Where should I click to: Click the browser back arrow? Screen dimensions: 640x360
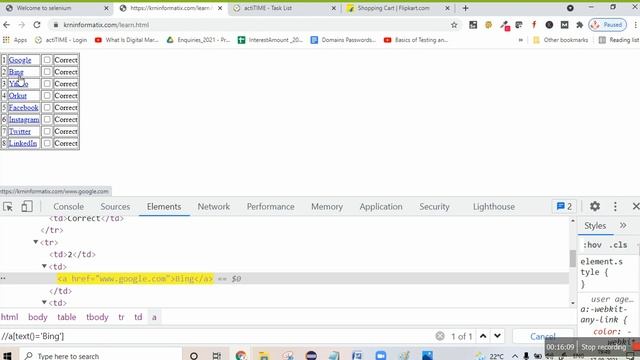(x=7, y=25)
